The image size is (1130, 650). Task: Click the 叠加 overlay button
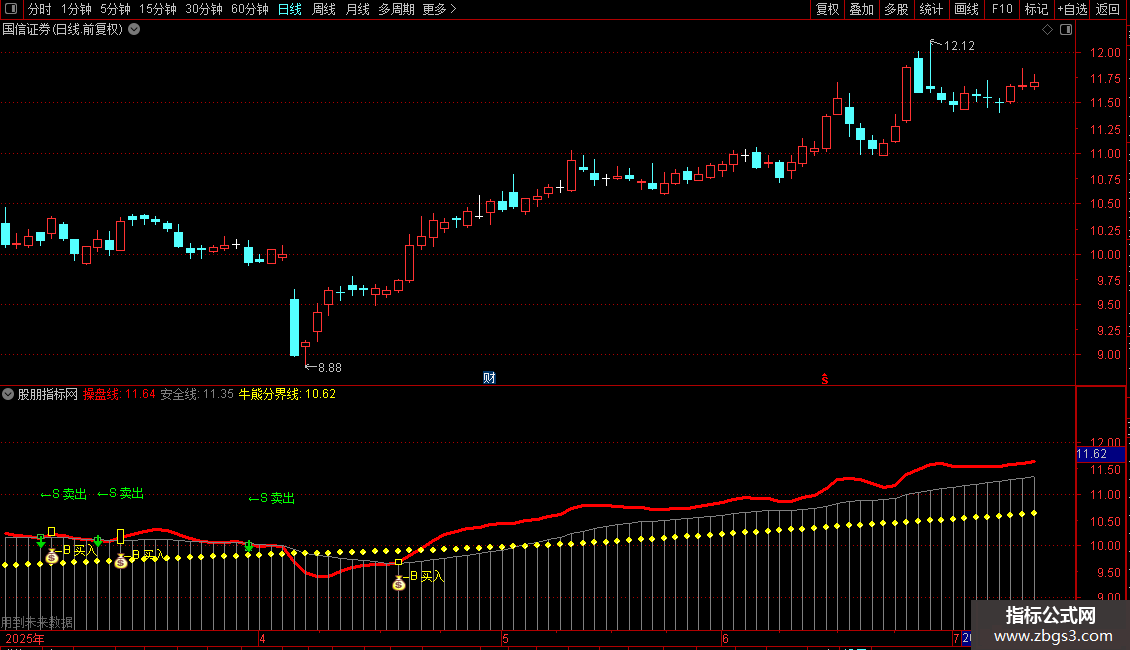coord(861,9)
